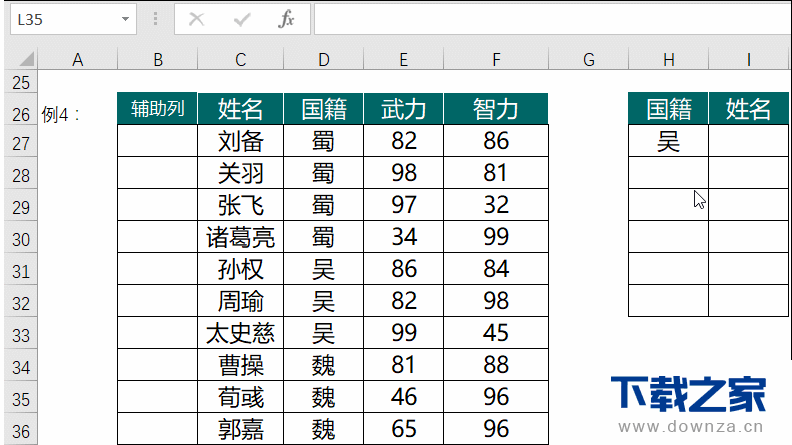Click the 国籍 header in column D

(x=324, y=109)
